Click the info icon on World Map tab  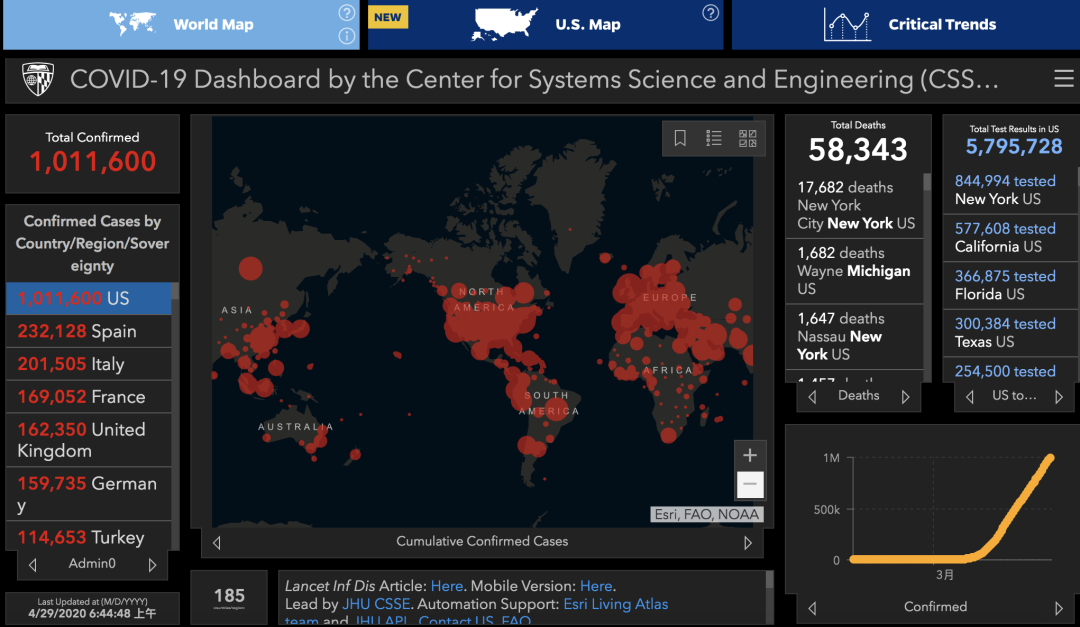(x=346, y=36)
